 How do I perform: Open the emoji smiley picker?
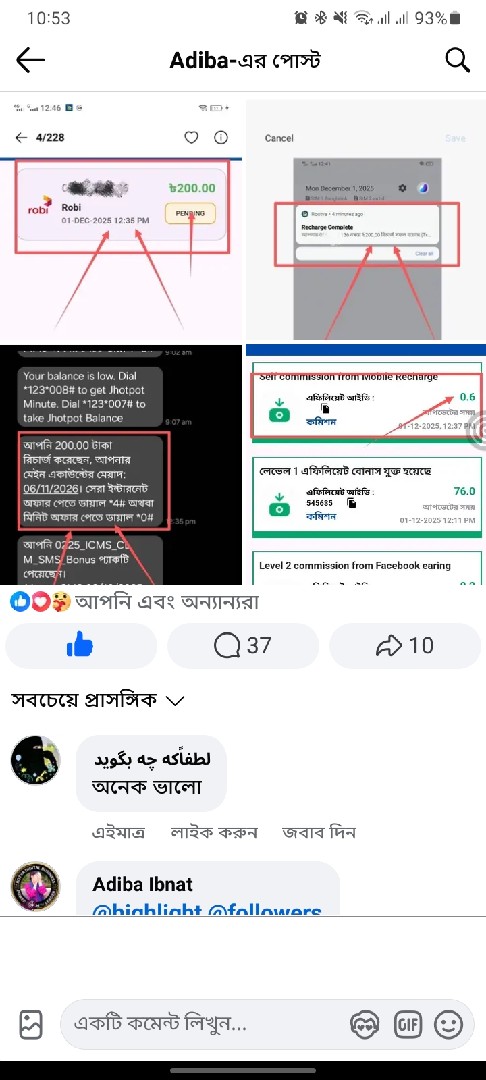pyautogui.click(x=448, y=1025)
